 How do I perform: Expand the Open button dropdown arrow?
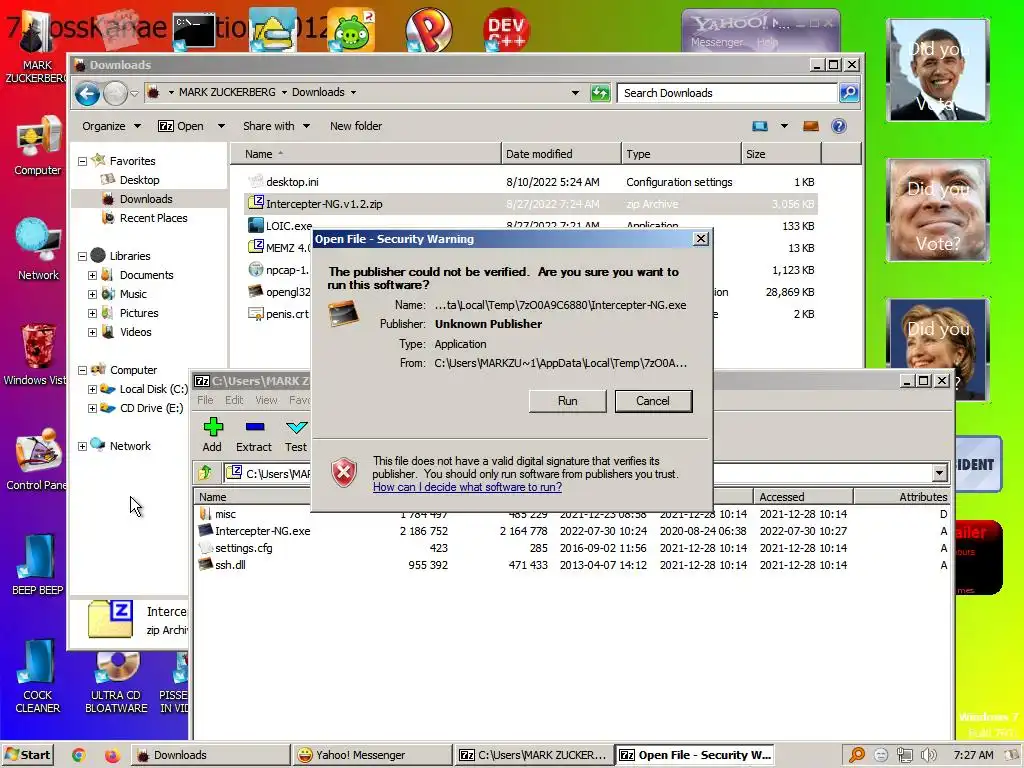221,126
